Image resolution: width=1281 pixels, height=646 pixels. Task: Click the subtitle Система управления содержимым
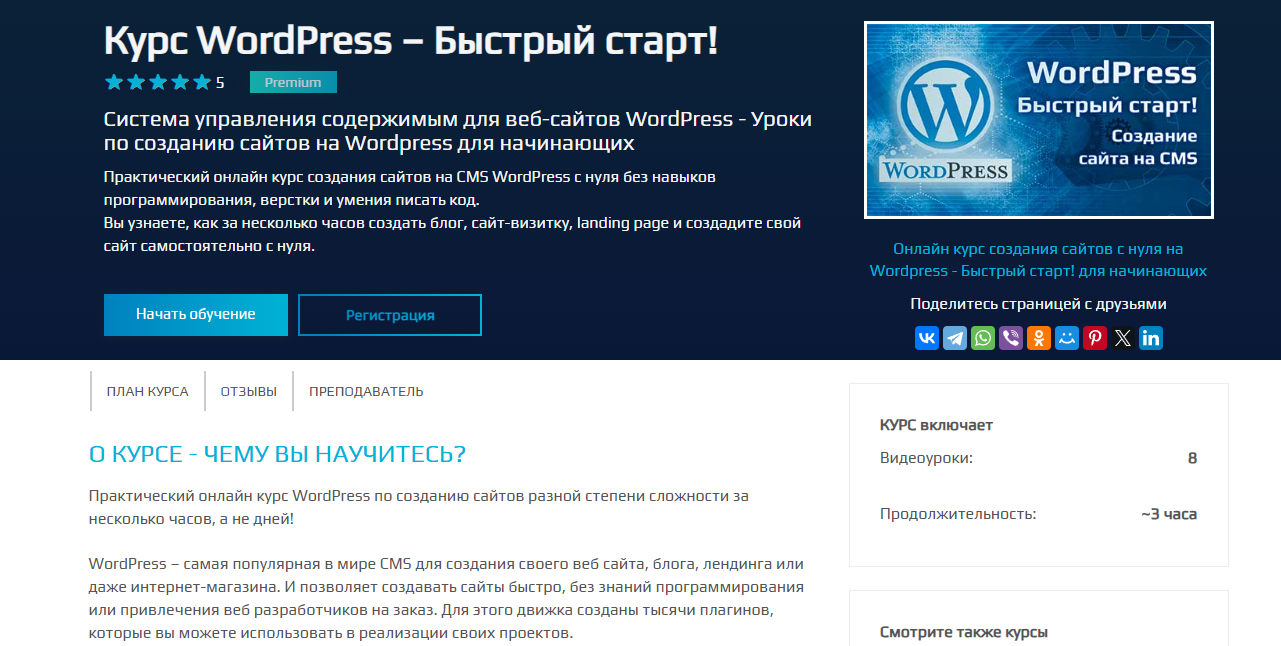tap(458, 131)
